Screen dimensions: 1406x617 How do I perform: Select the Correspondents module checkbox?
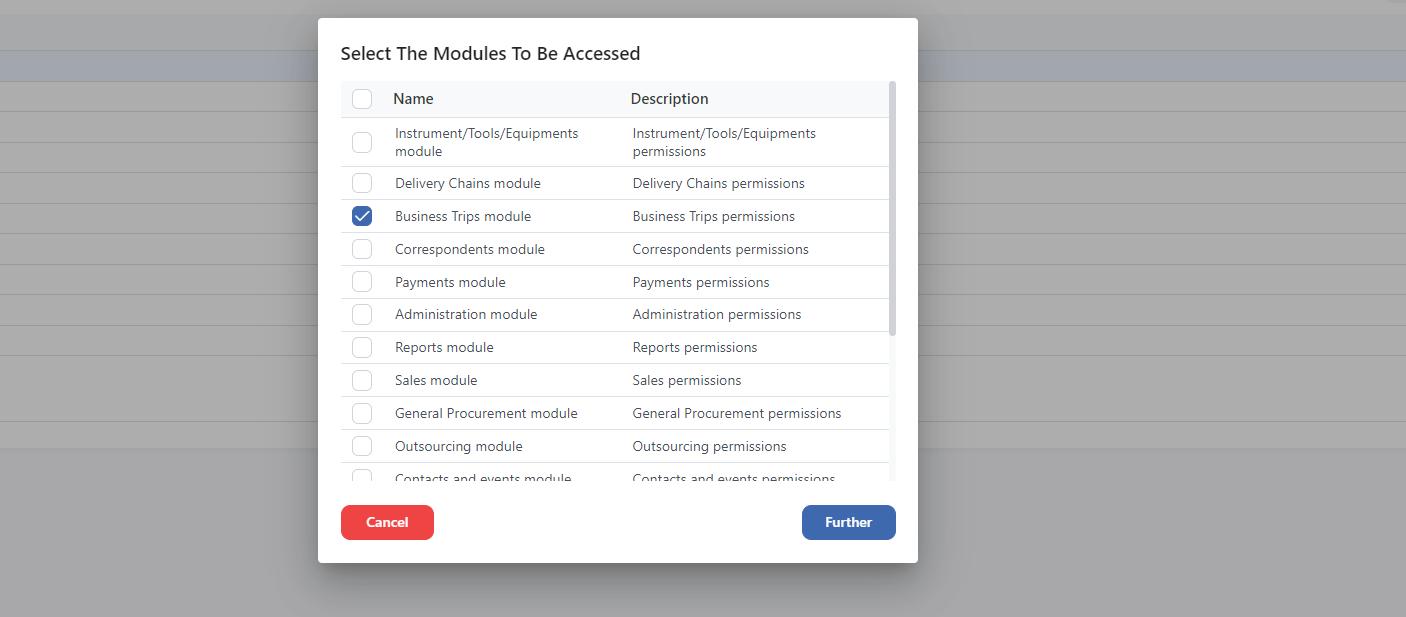click(x=362, y=249)
